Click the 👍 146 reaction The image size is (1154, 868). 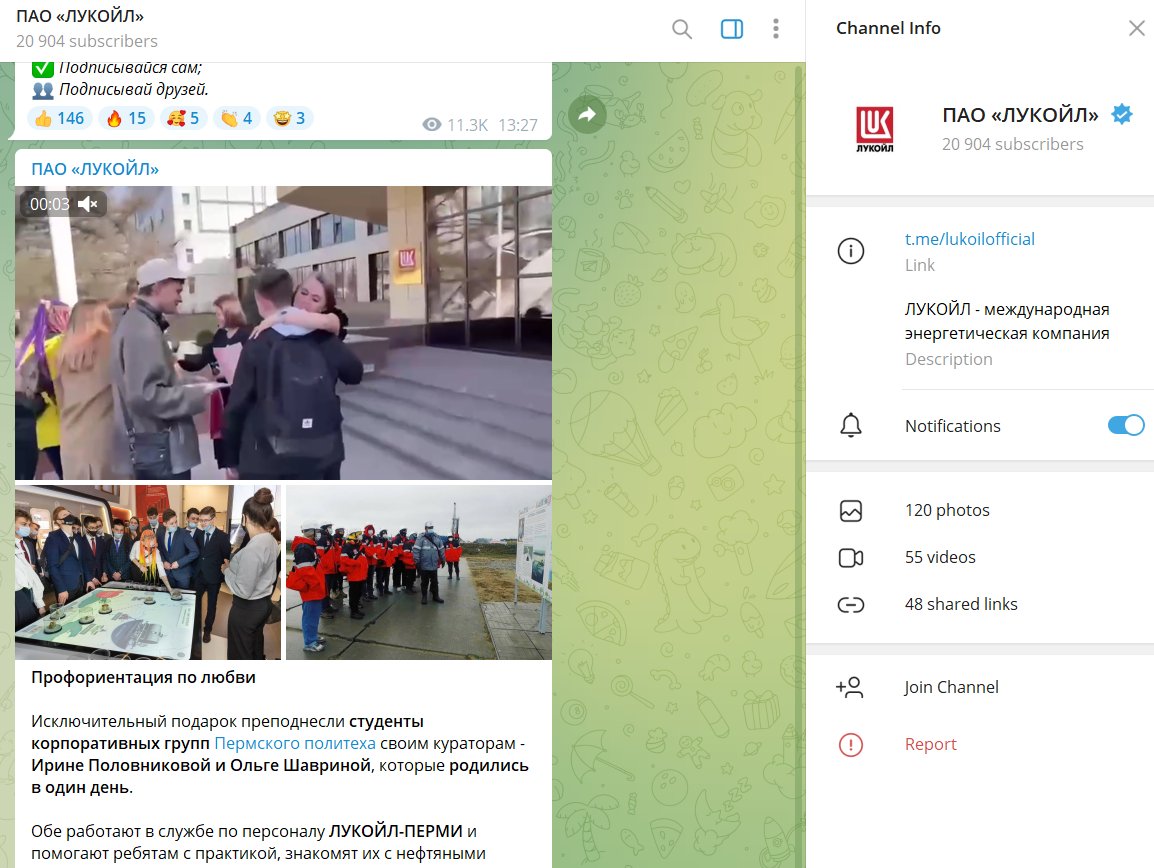59,117
